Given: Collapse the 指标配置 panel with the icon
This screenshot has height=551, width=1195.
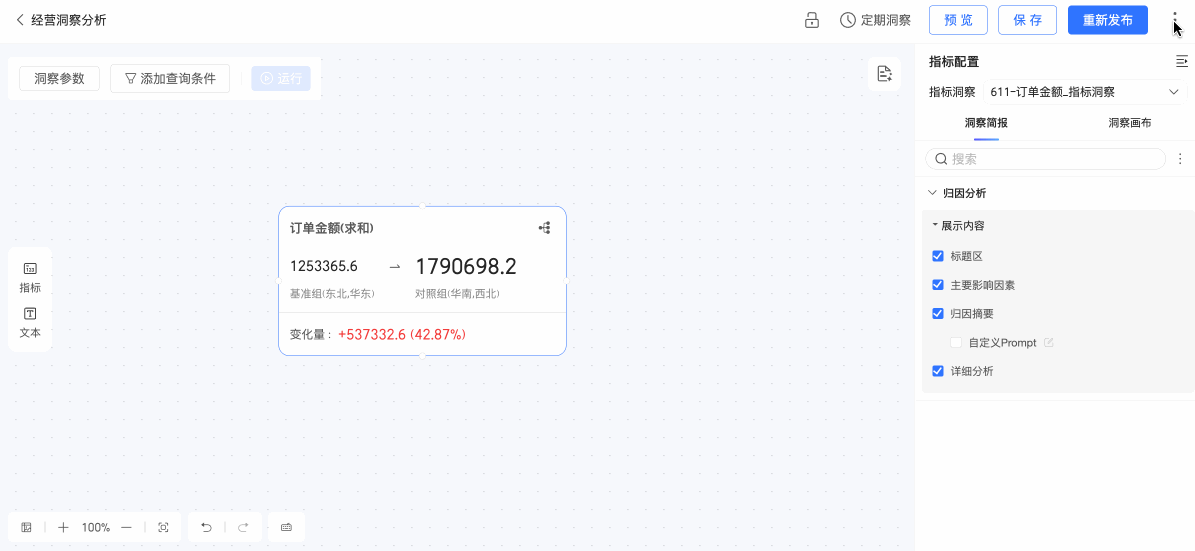Looking at the screenshot, I should coord(1181,61).
